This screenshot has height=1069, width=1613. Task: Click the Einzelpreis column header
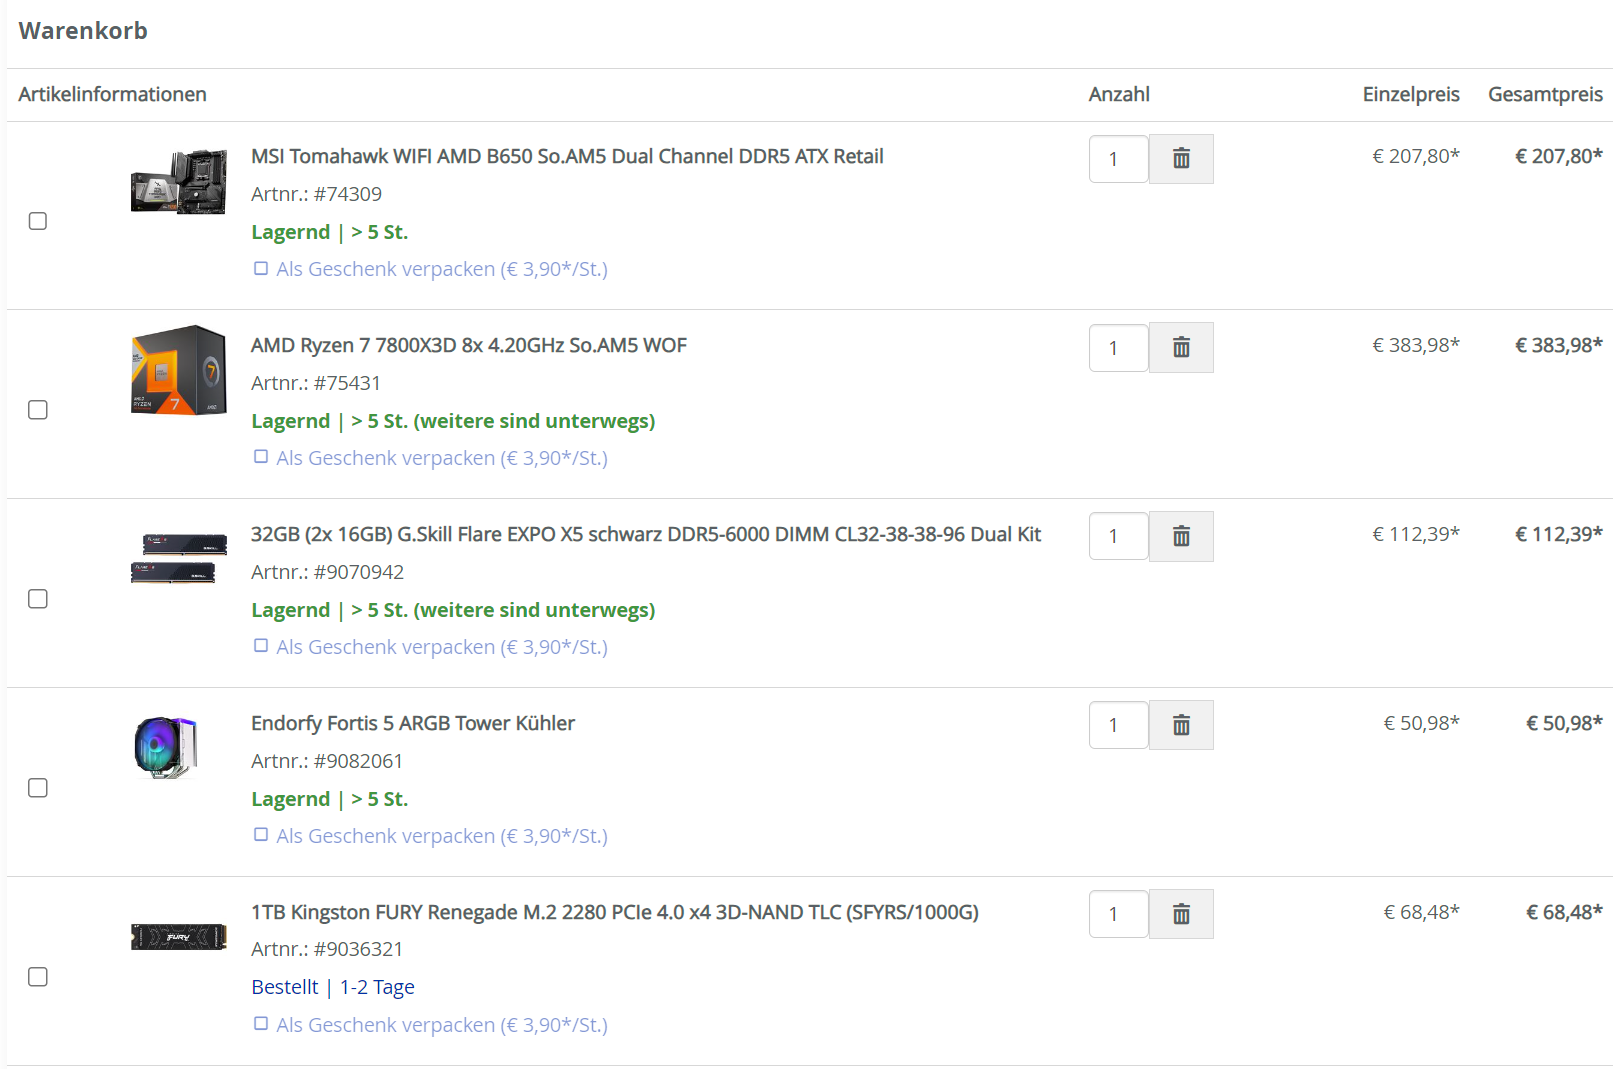1411,94
